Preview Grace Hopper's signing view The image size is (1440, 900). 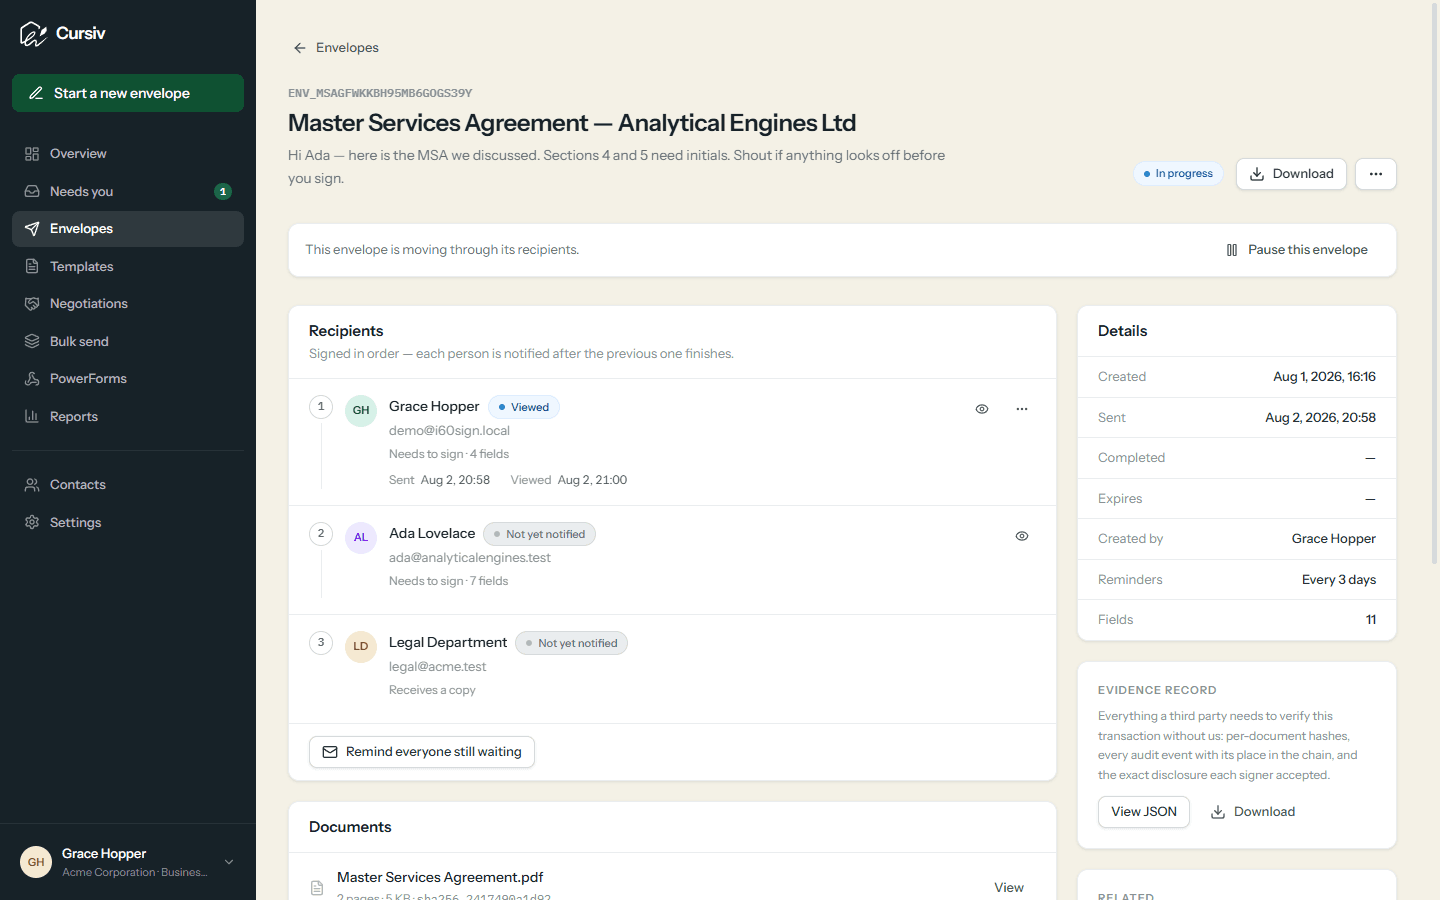pyautogui.click(x=982, y=409)
